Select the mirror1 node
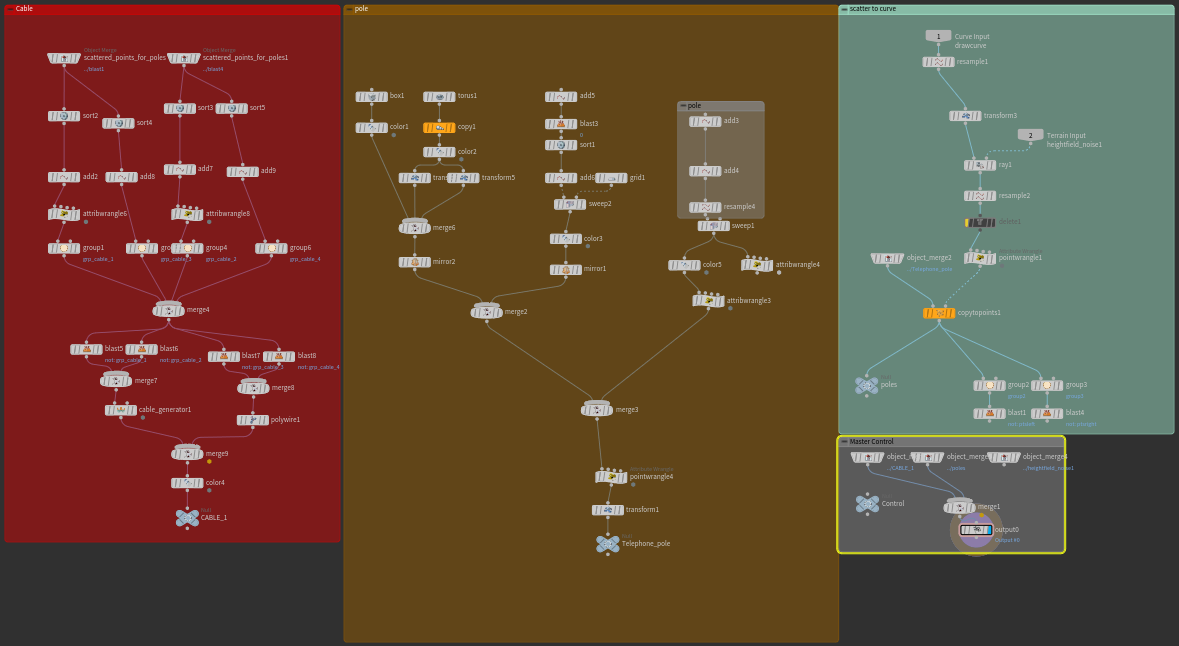This screenshot has height=646, width=1179. tap(565, 269)
